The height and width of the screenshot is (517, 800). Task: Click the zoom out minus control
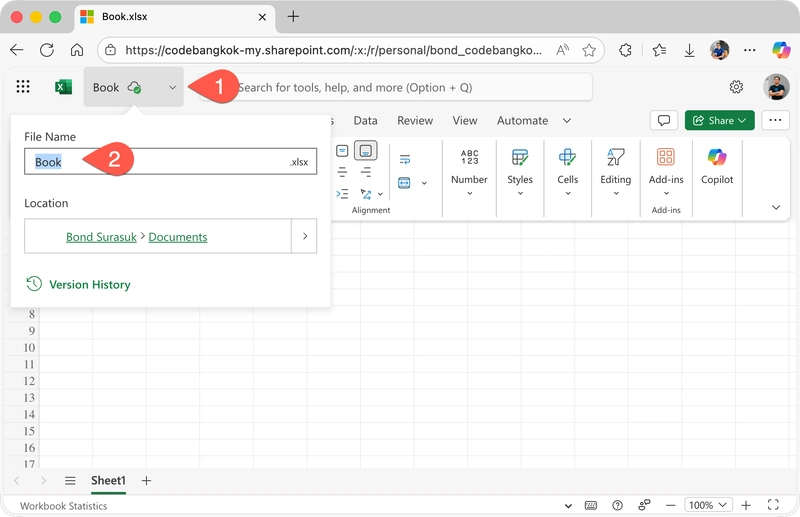pos(672,505)
